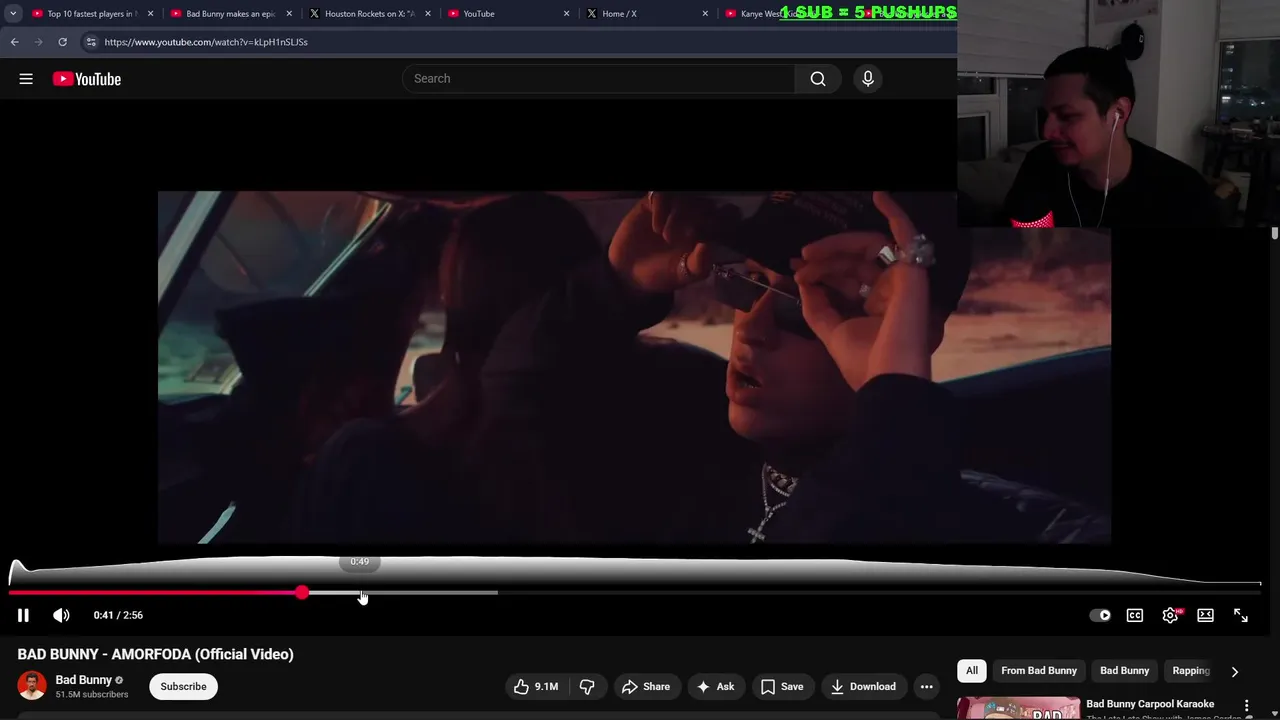The height and width of the screenshot is (720, 1280).
Task: Start voice search with microphone icon
Action: pyautogui.click(x=868, y=79)
